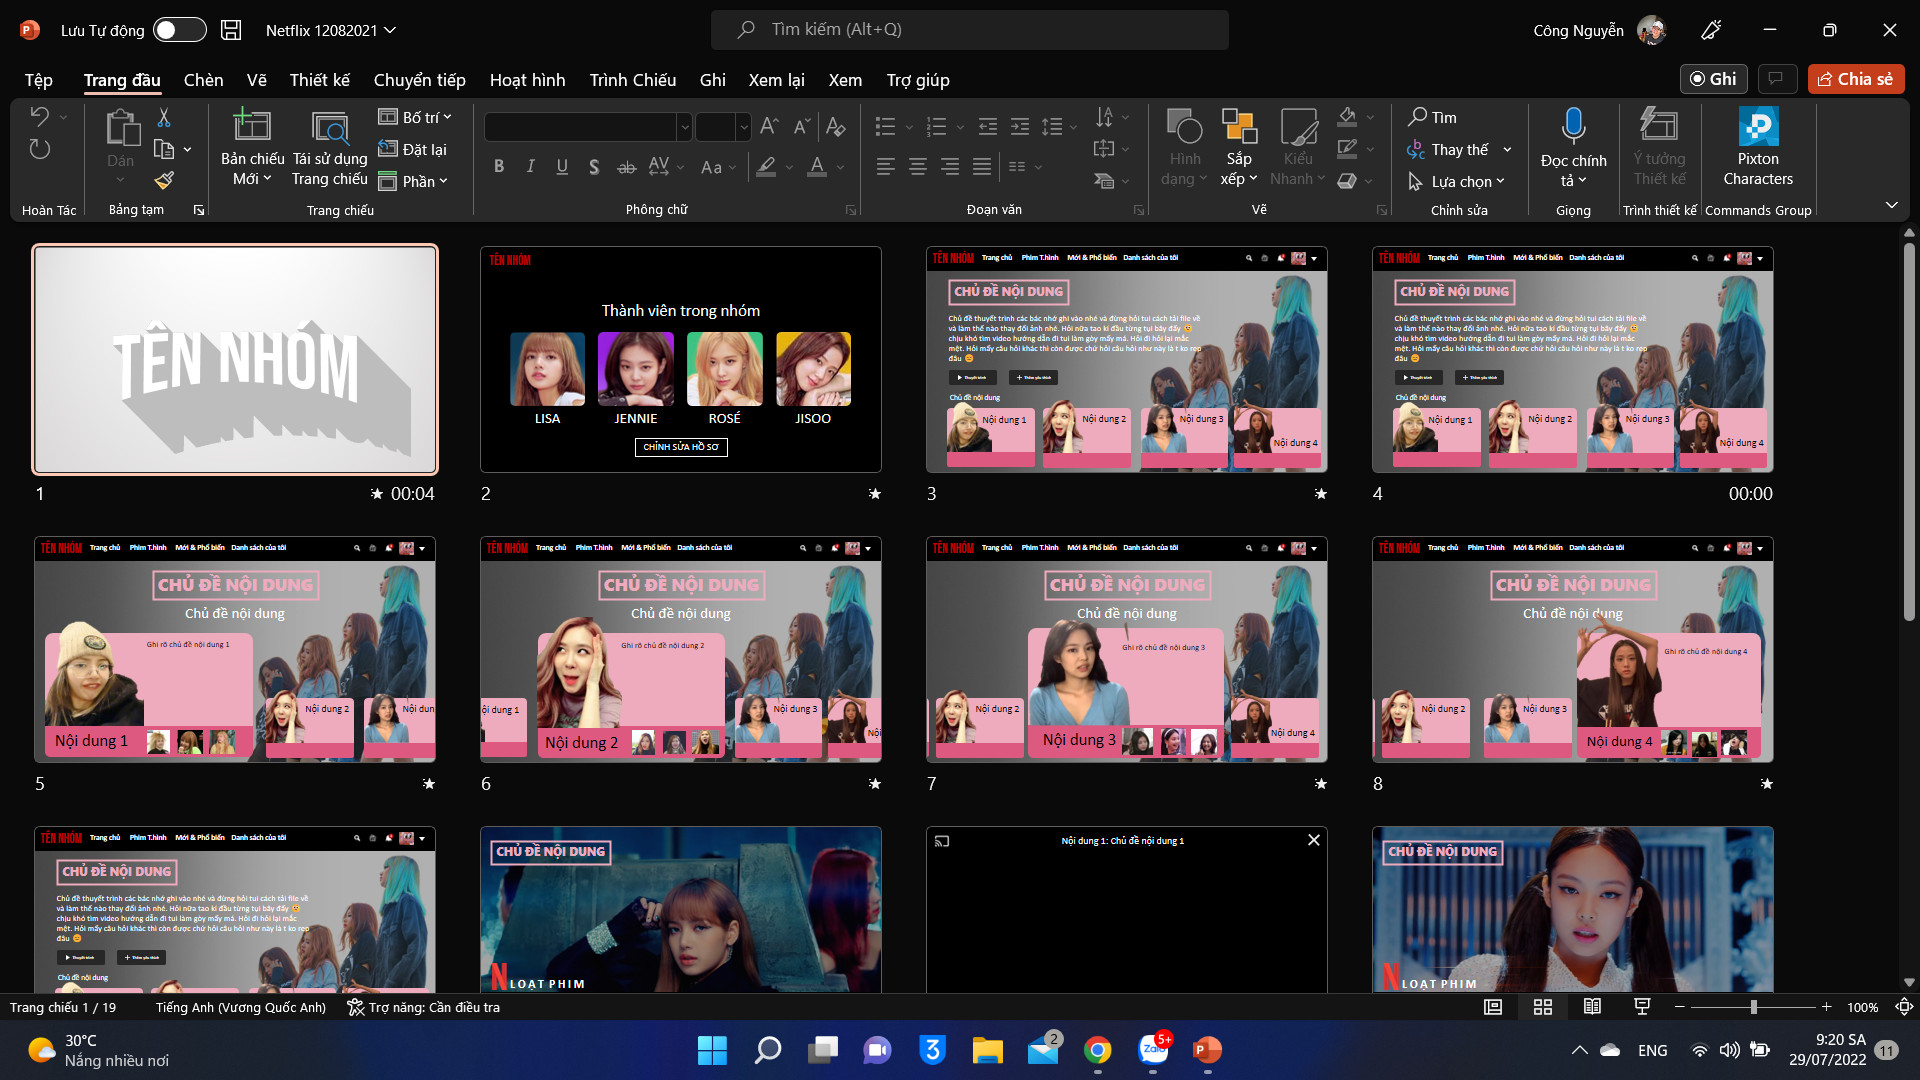Click the Underline formatting icon
The width and height of the screenshot is (1920, 1080).
562,167
